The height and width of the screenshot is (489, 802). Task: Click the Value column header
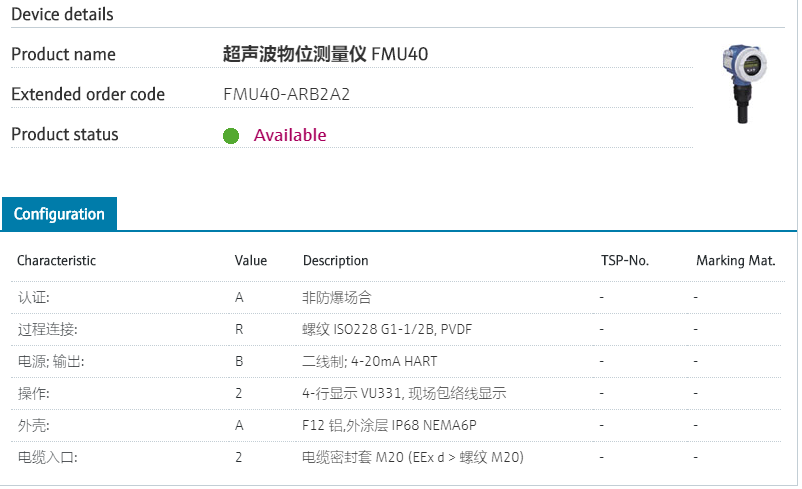(251, 261)
